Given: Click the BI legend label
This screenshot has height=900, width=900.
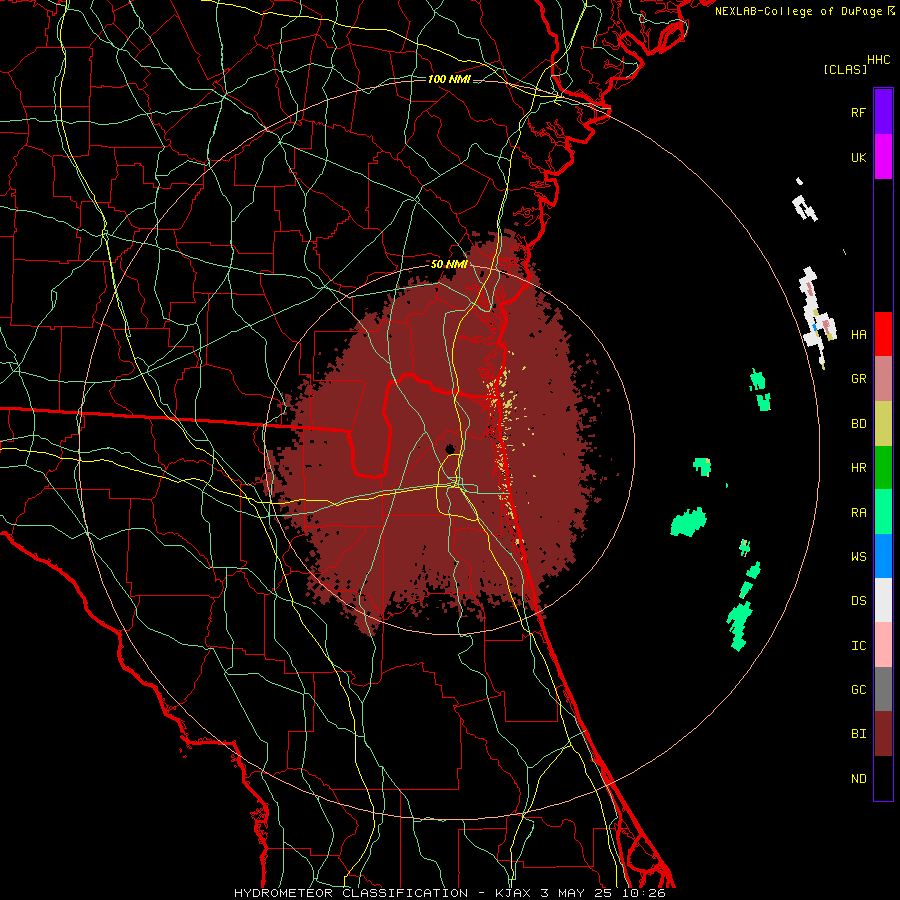Looking at the screenshot, I should pyautogui.click(x=858, y=734).
